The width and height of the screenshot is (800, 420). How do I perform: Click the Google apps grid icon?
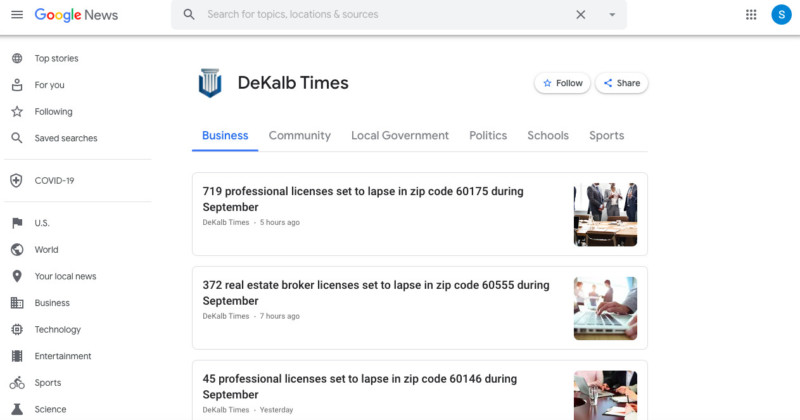751,15
